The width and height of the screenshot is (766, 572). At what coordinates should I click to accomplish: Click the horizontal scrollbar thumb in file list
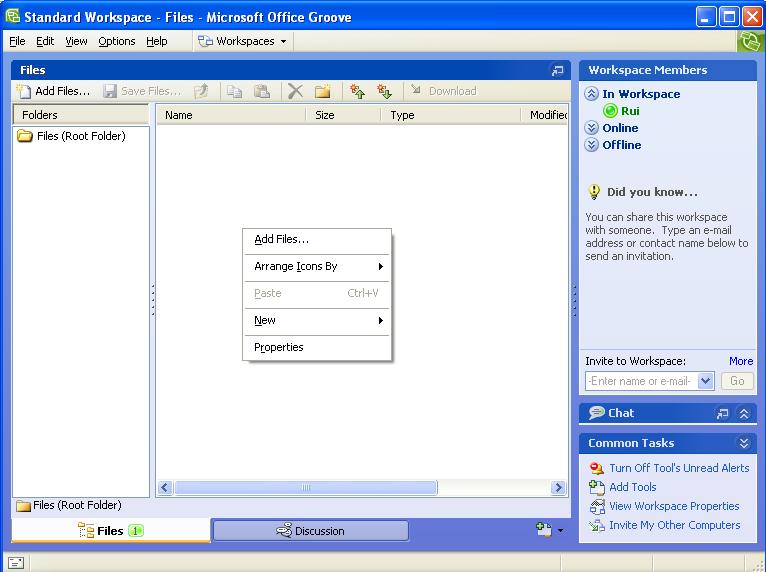point(306,487)
